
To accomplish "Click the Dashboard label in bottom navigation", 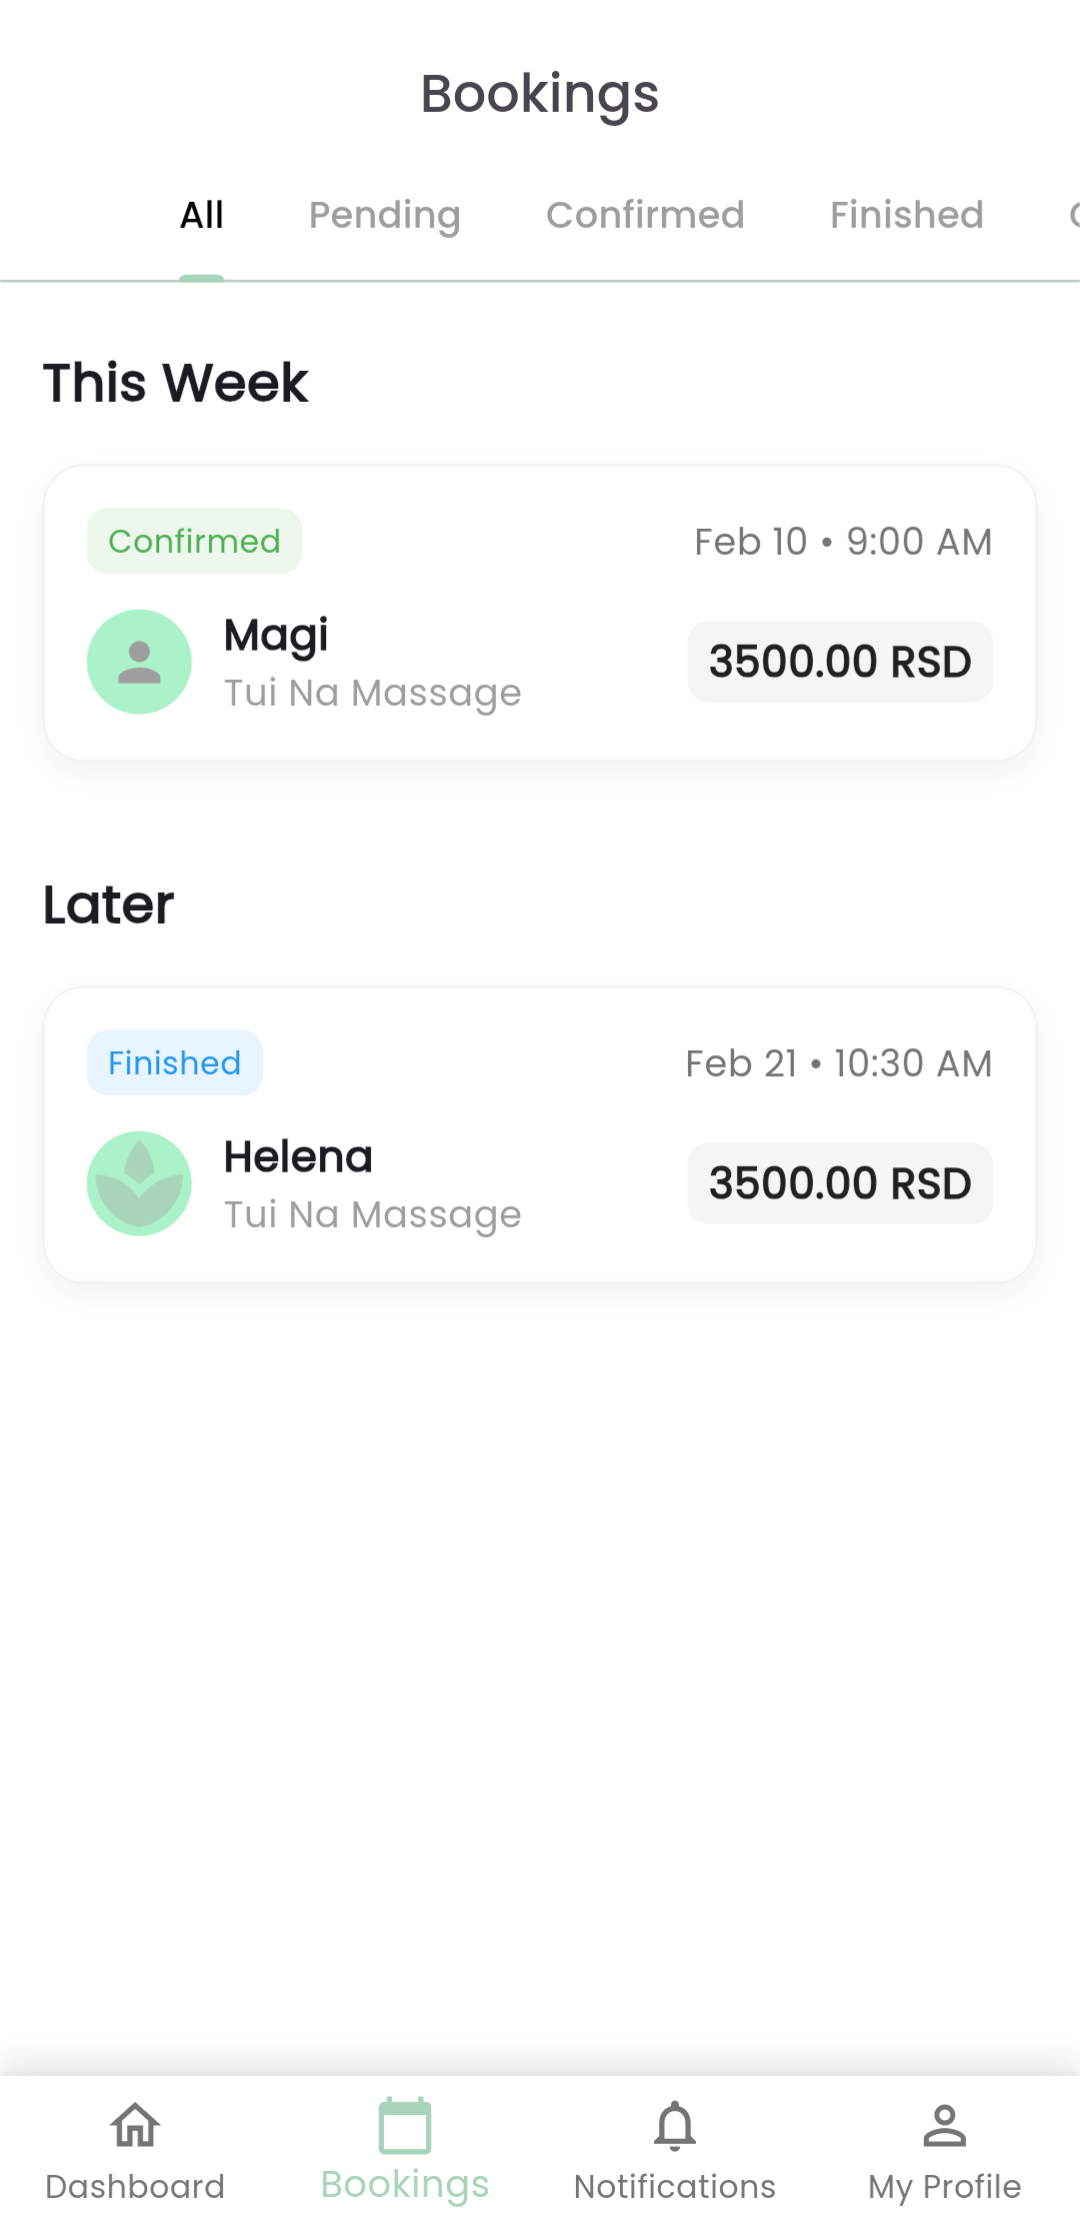I will (x=135, y=2187).
